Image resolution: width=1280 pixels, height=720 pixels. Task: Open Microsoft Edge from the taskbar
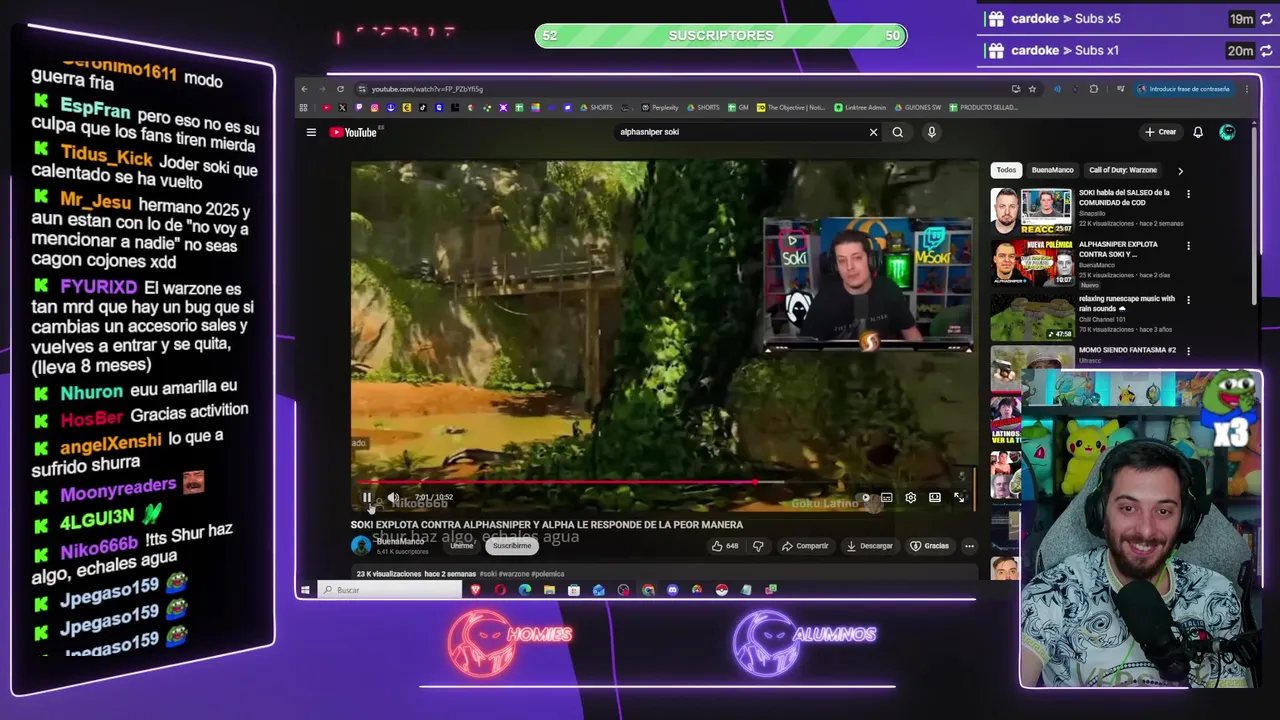coord(525,590)
